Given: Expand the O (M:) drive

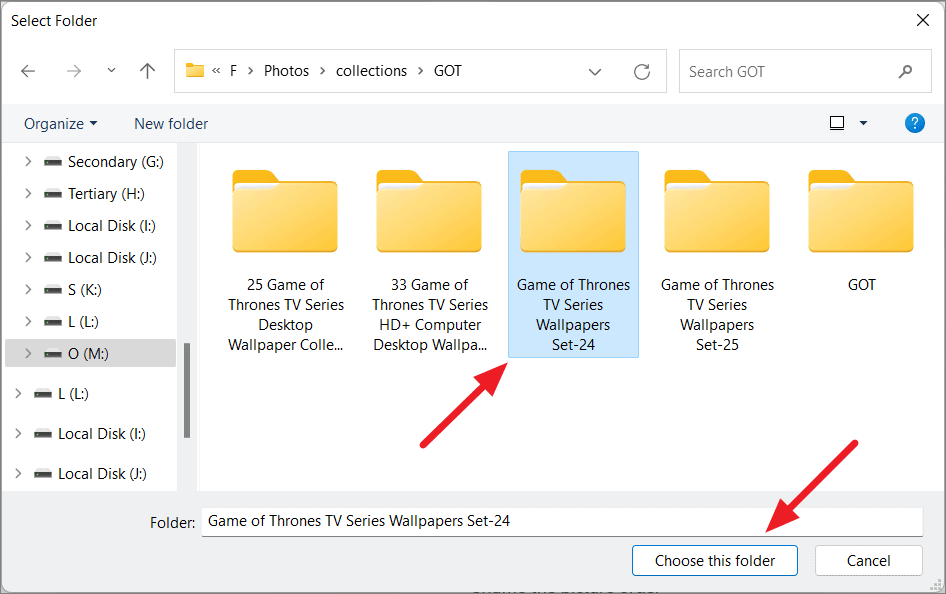Looking at the screenshot, I should click(28, 353).
